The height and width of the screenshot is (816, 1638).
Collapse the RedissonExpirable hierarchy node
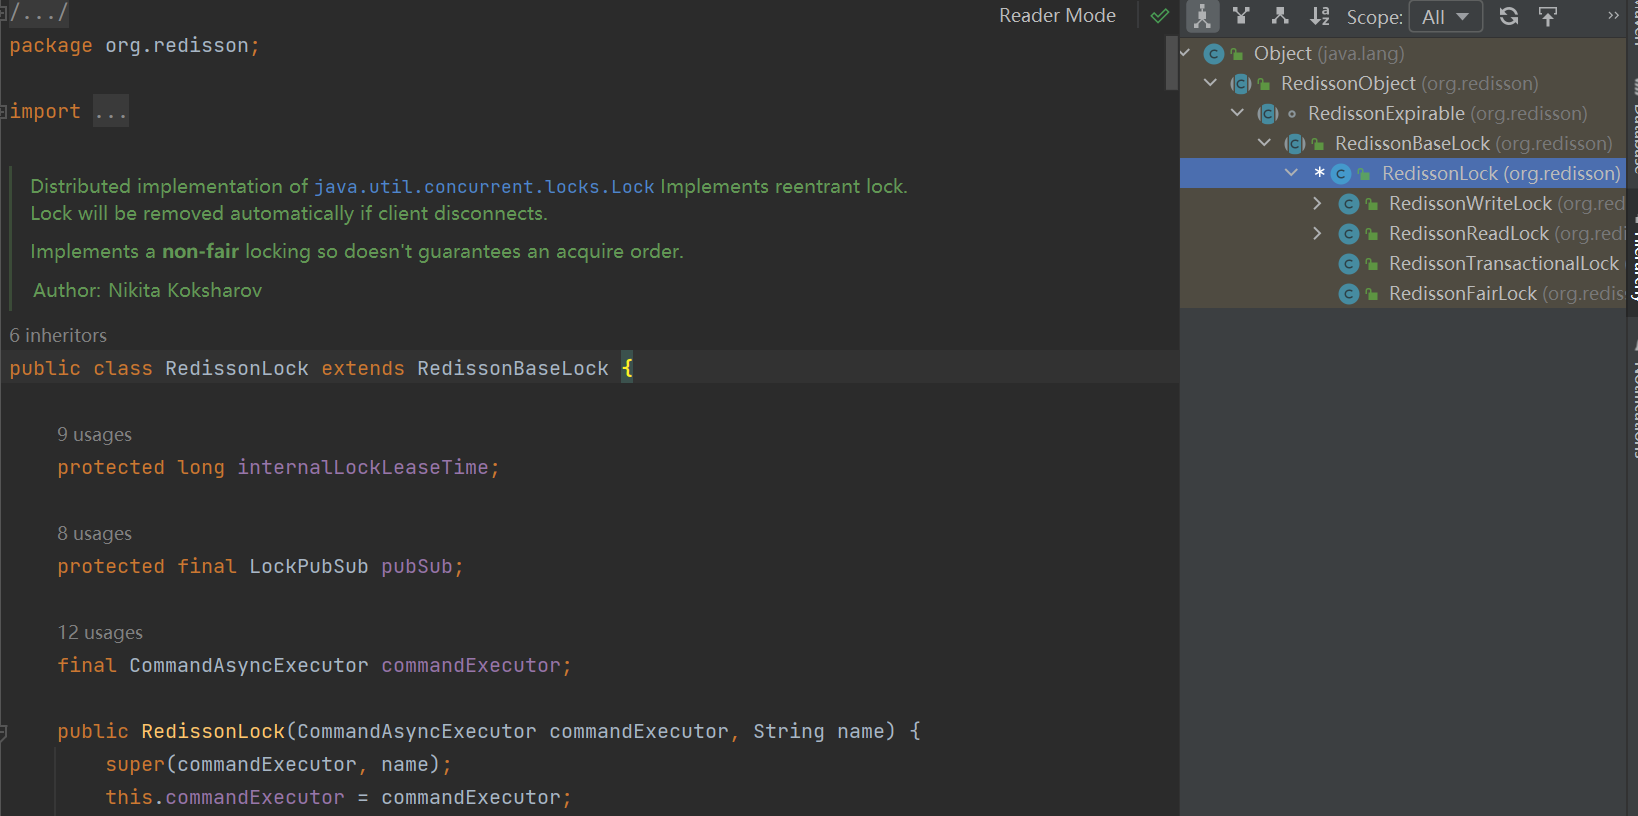click(x=1238, y=113)
